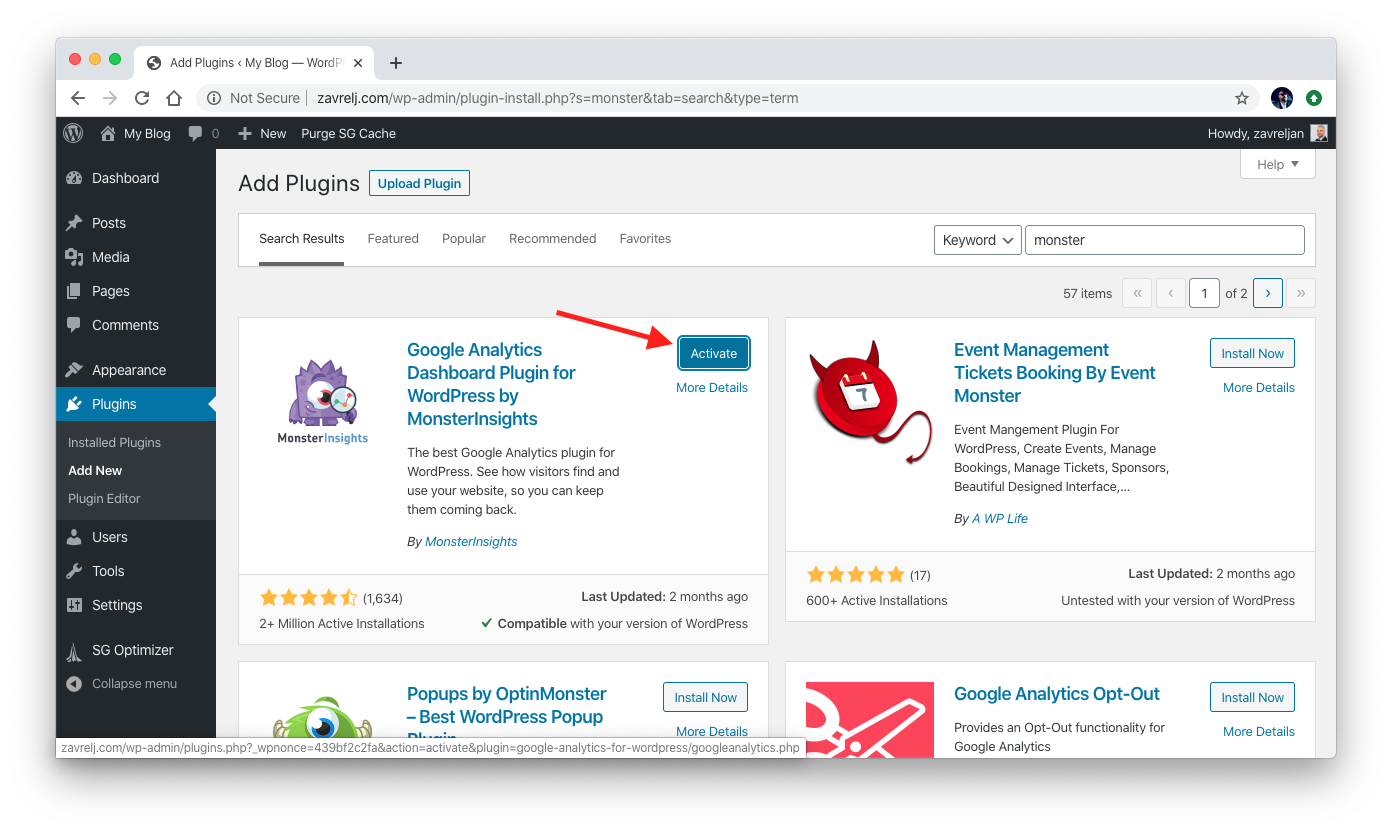Click the Add New submenu item
Screen dimensions: 1392x832
pyautogui.click(x=95, y=470)
